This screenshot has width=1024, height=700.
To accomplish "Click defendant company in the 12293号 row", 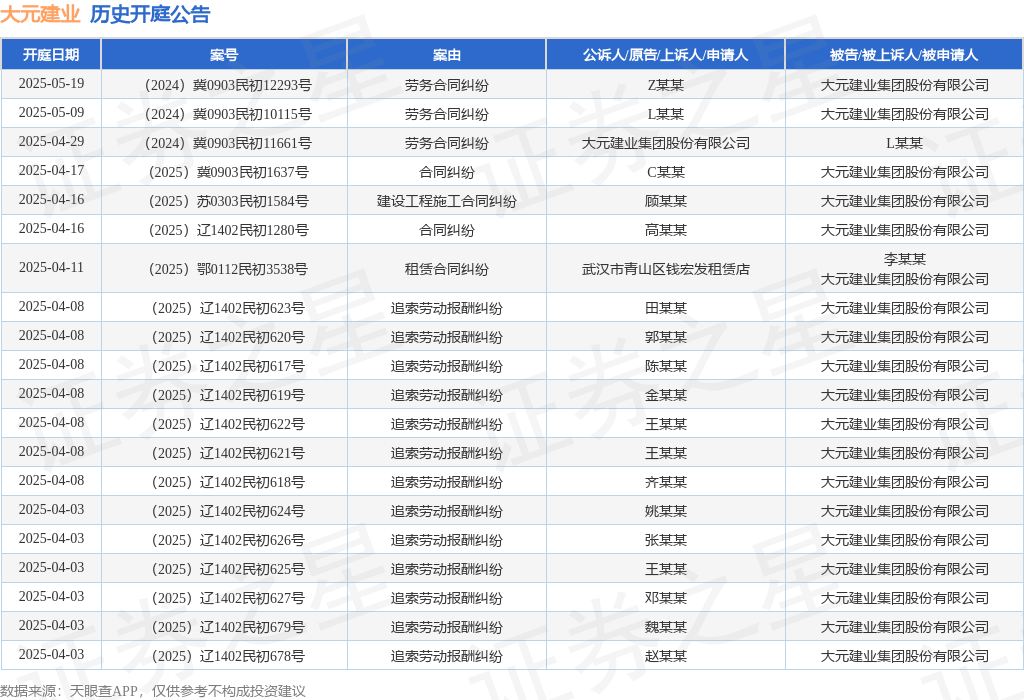I will click(x=904, y=86).
